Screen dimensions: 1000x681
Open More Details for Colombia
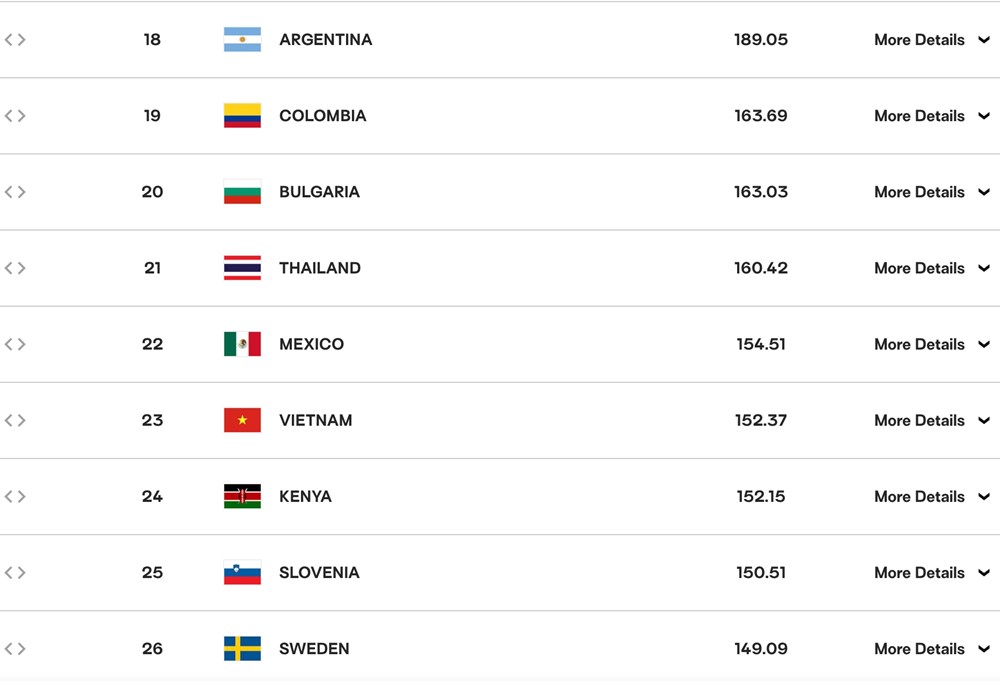click(919, 116)
